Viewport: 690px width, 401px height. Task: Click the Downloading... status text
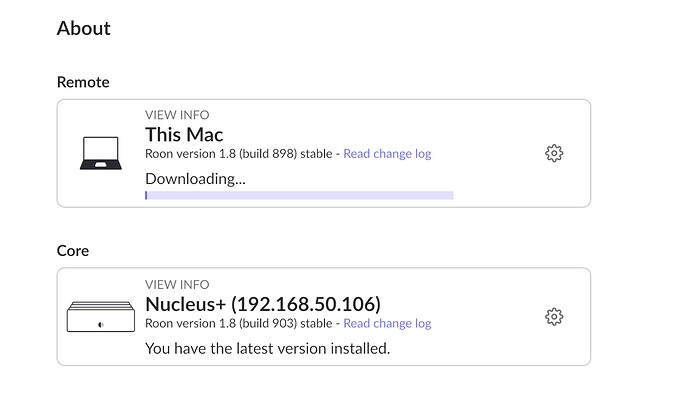[195, 179]
